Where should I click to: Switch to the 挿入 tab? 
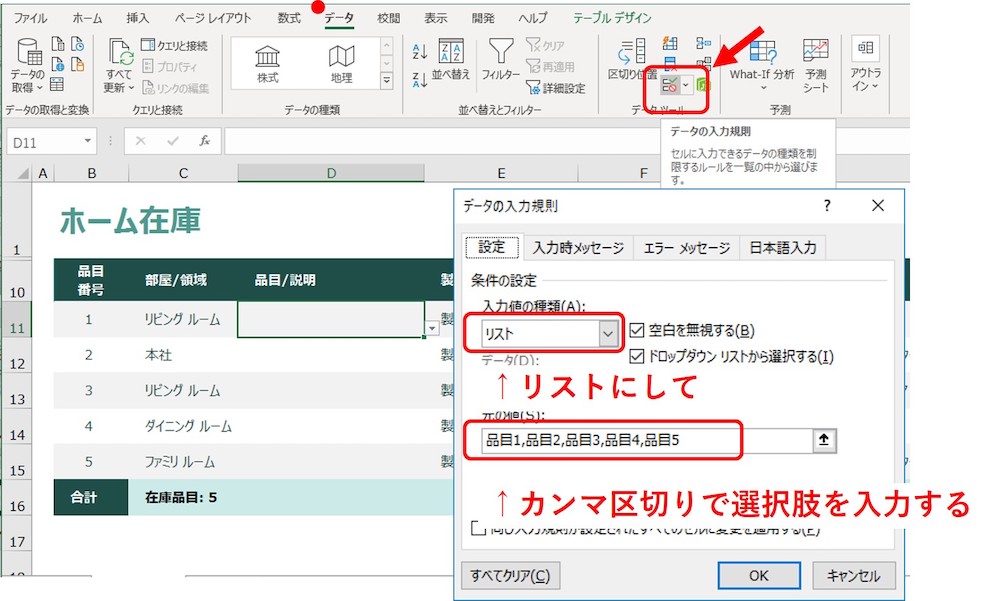coord(137,18)
